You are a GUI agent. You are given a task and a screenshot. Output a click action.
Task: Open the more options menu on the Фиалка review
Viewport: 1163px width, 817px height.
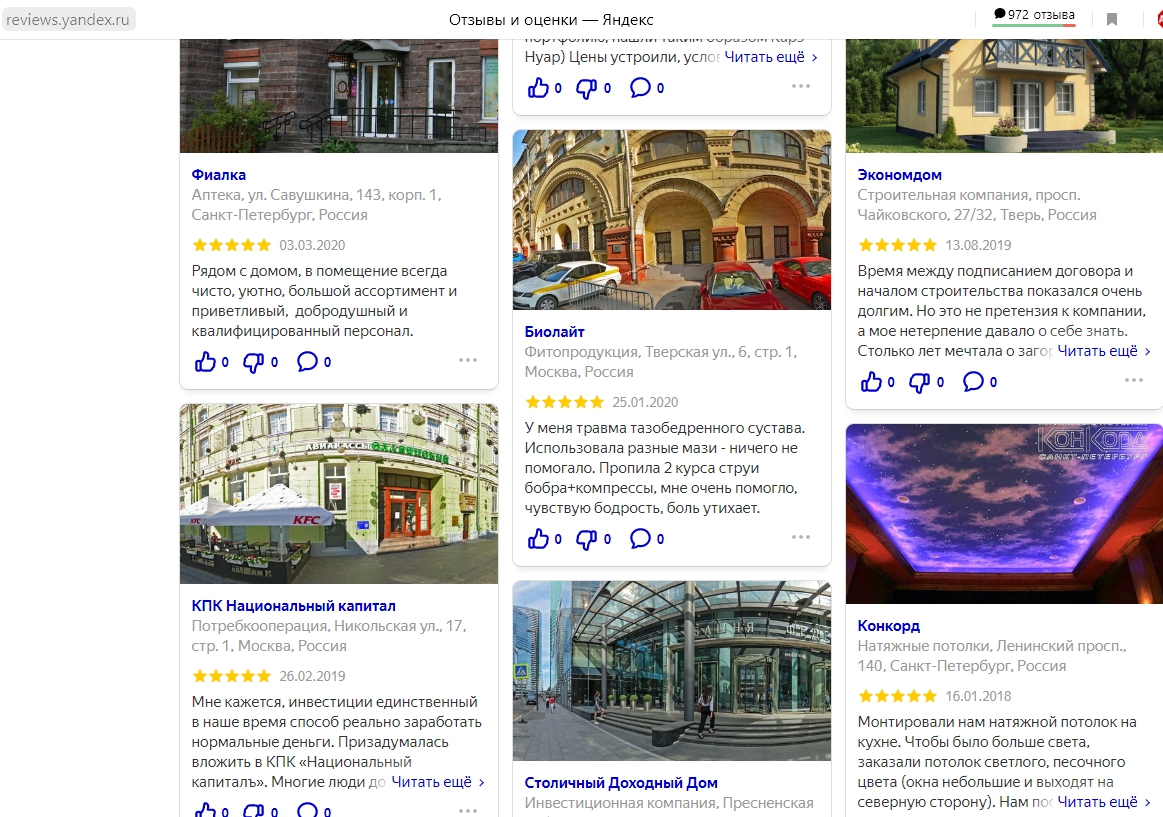point(468,360)
